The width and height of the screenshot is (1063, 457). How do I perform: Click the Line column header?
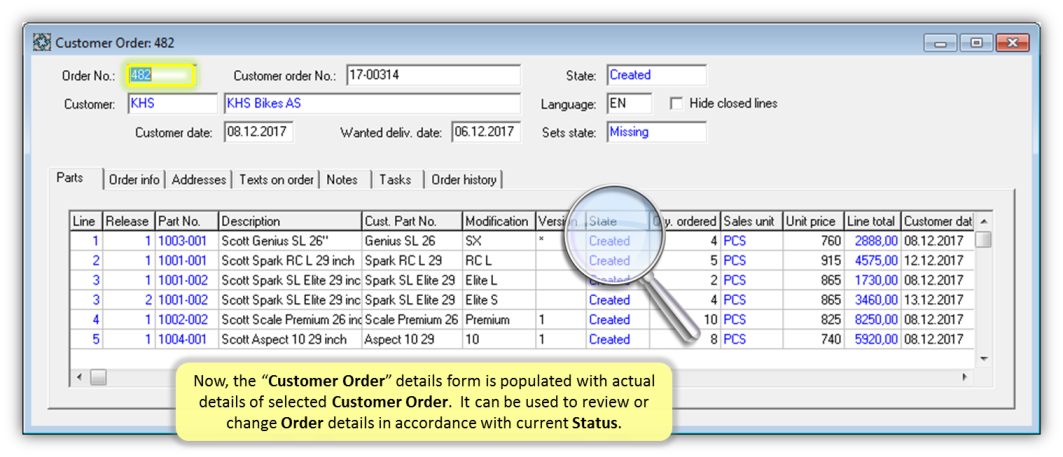click(x=86, y=221)
